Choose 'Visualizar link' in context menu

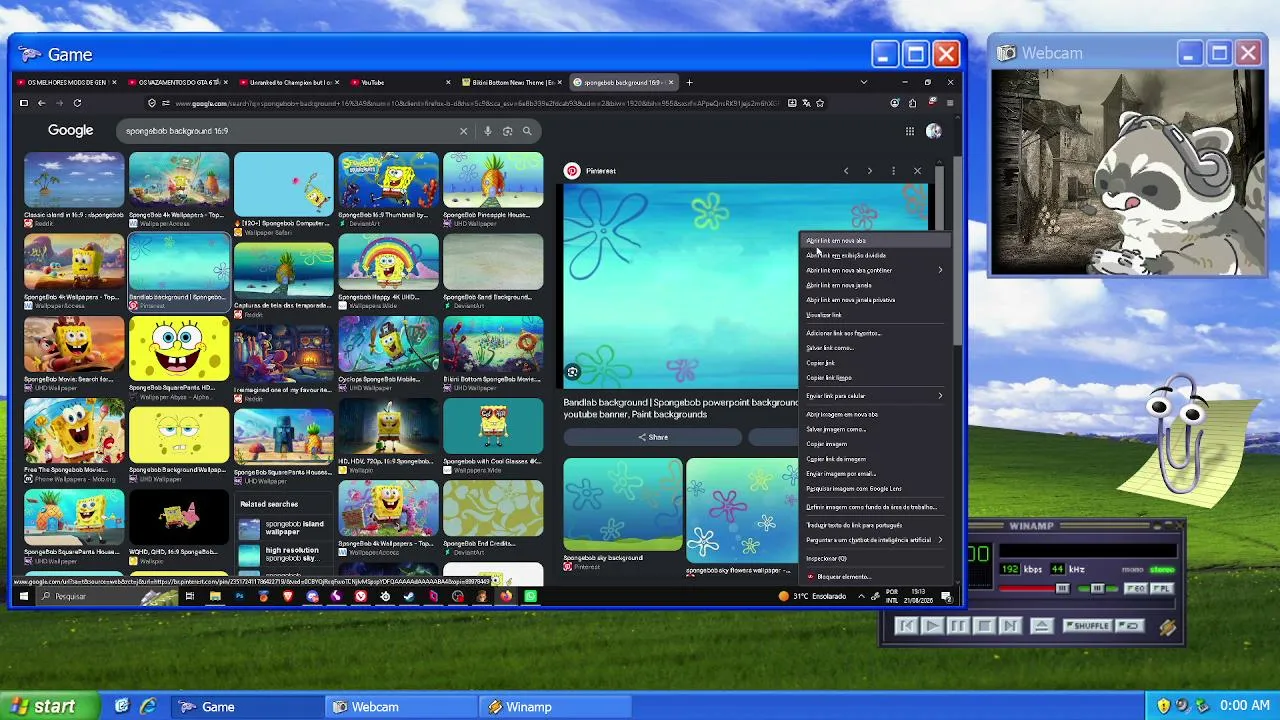click(x=874, y=315)
